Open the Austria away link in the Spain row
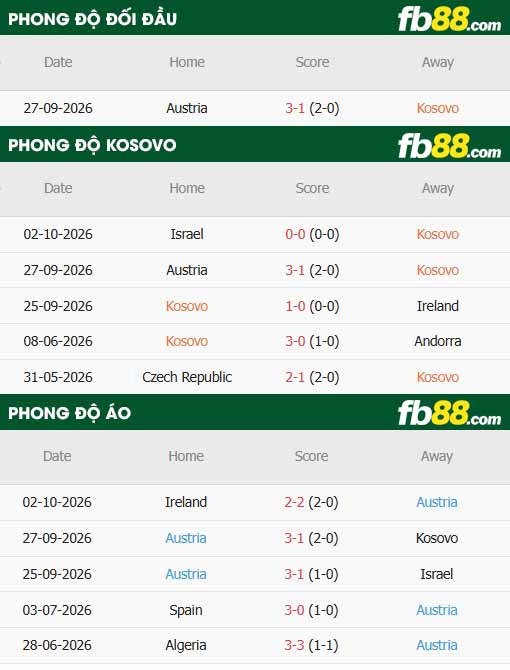The width and height of the screenshot is (510, 670). pyautogui.click(x=437, y=610)
